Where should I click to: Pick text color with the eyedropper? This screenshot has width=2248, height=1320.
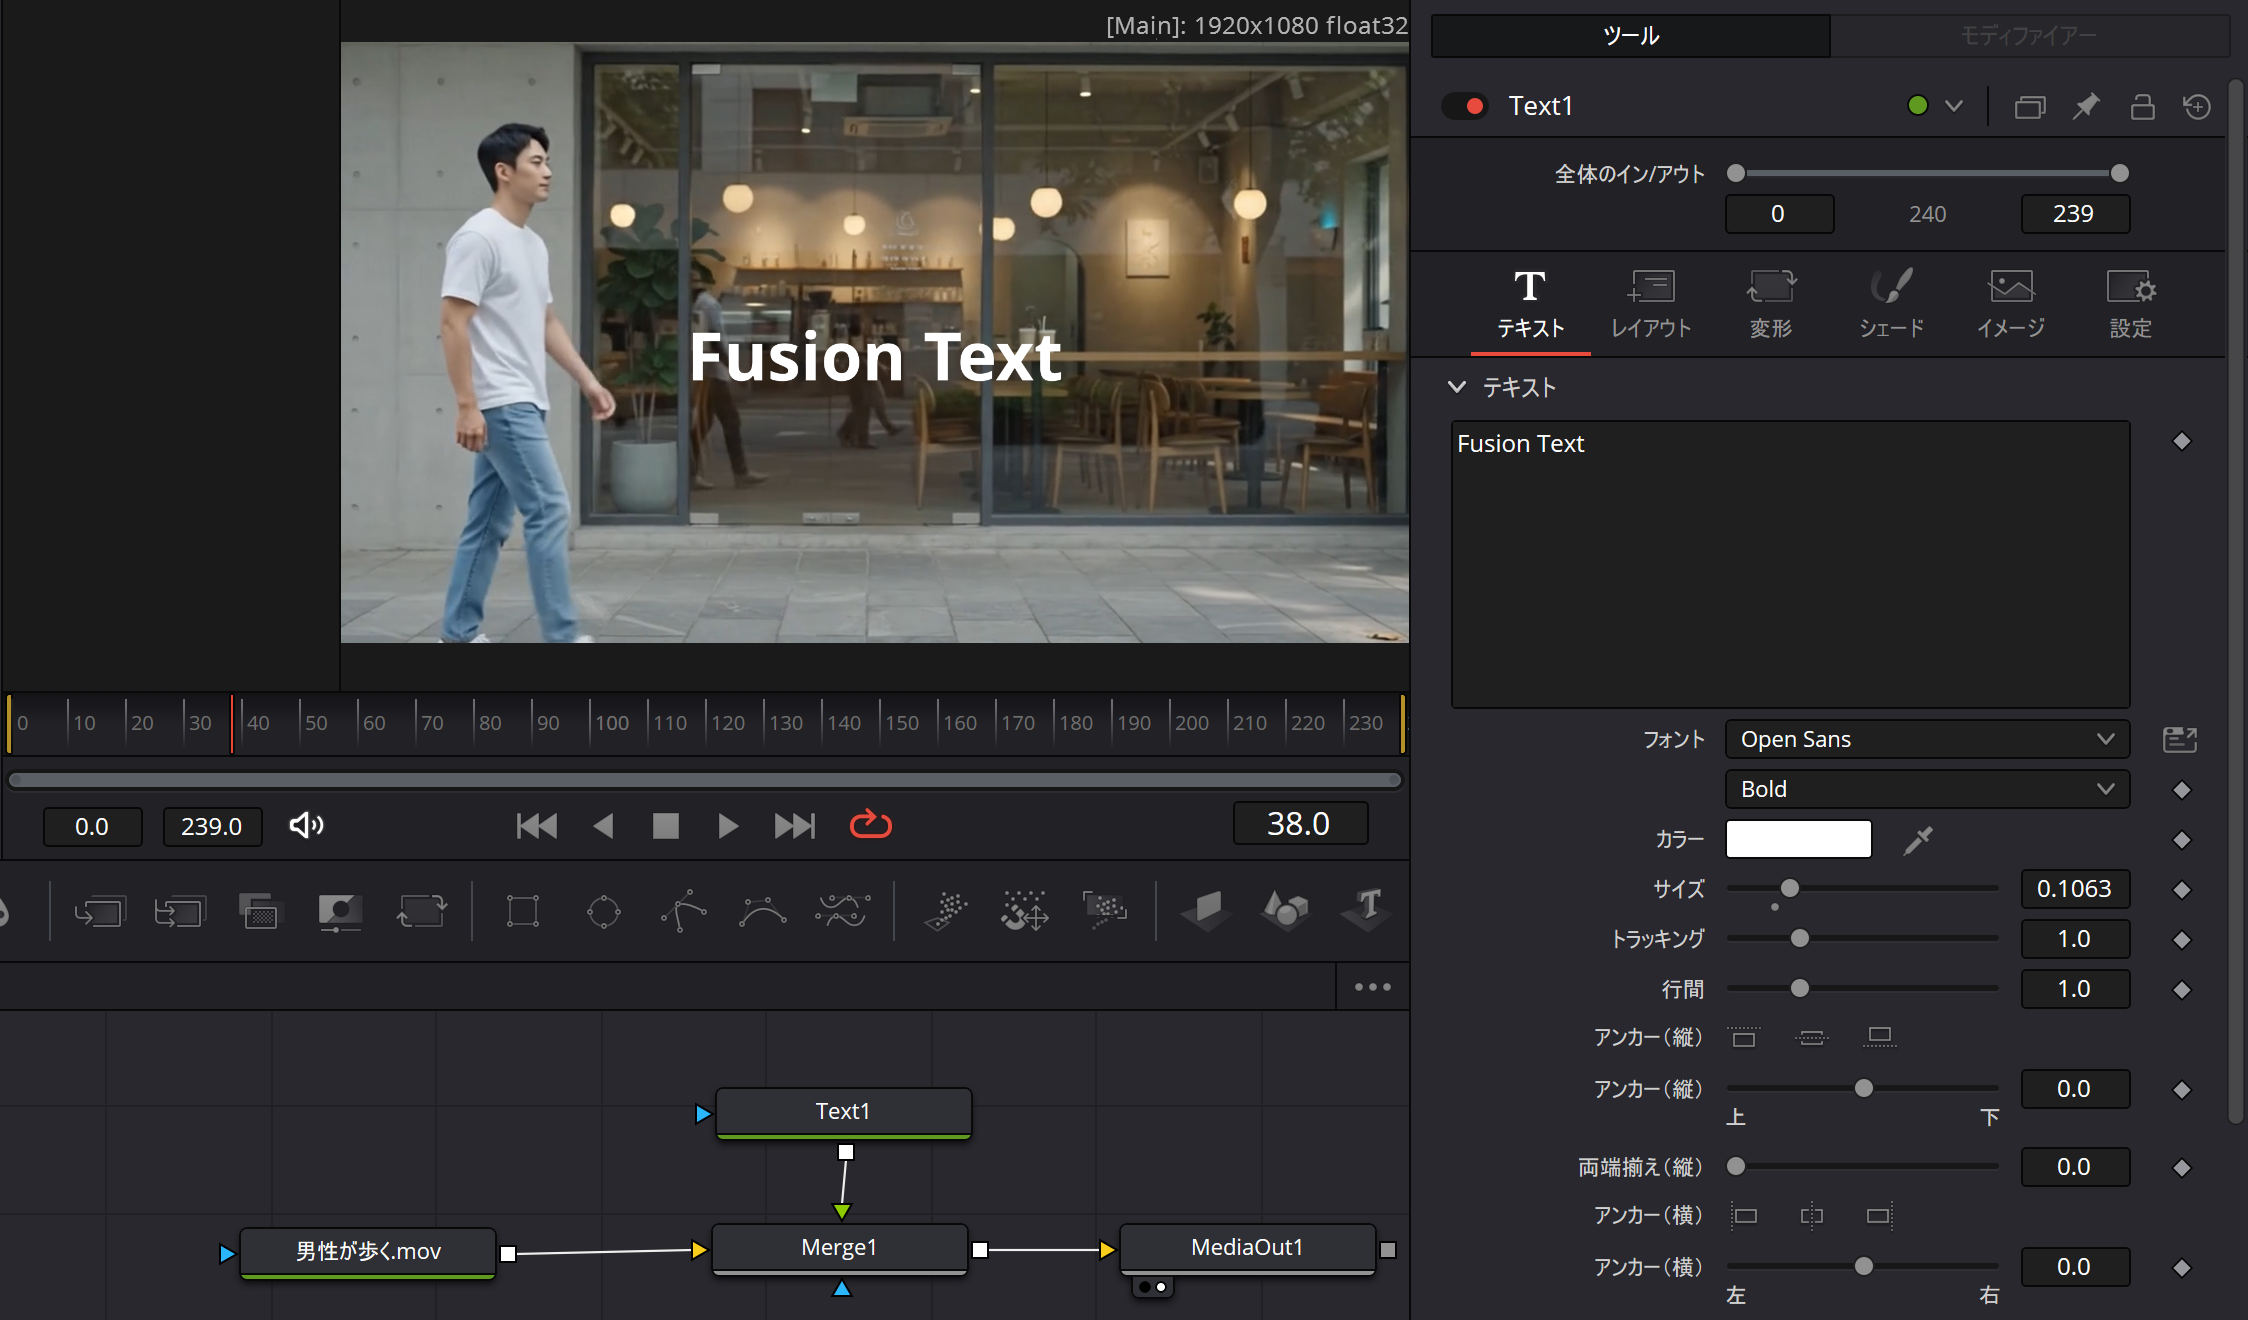(1918, 840)
